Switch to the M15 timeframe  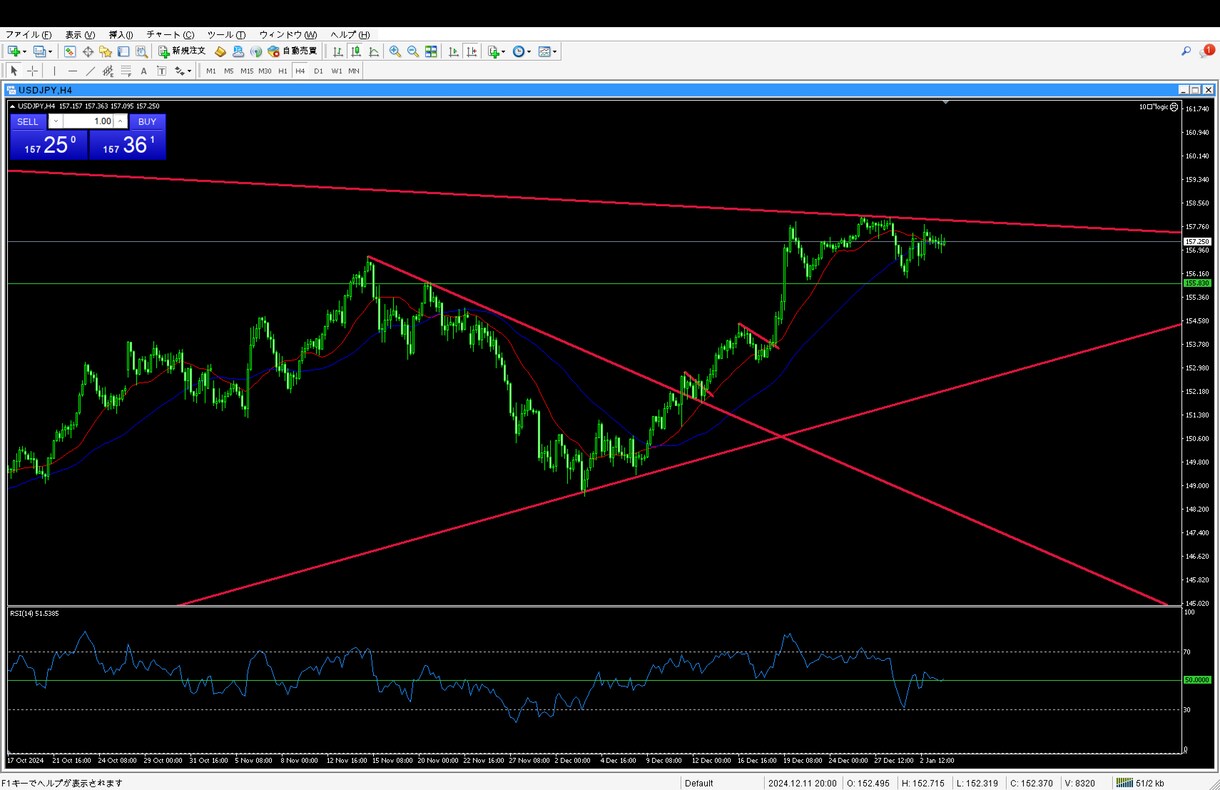coord(246,71)
